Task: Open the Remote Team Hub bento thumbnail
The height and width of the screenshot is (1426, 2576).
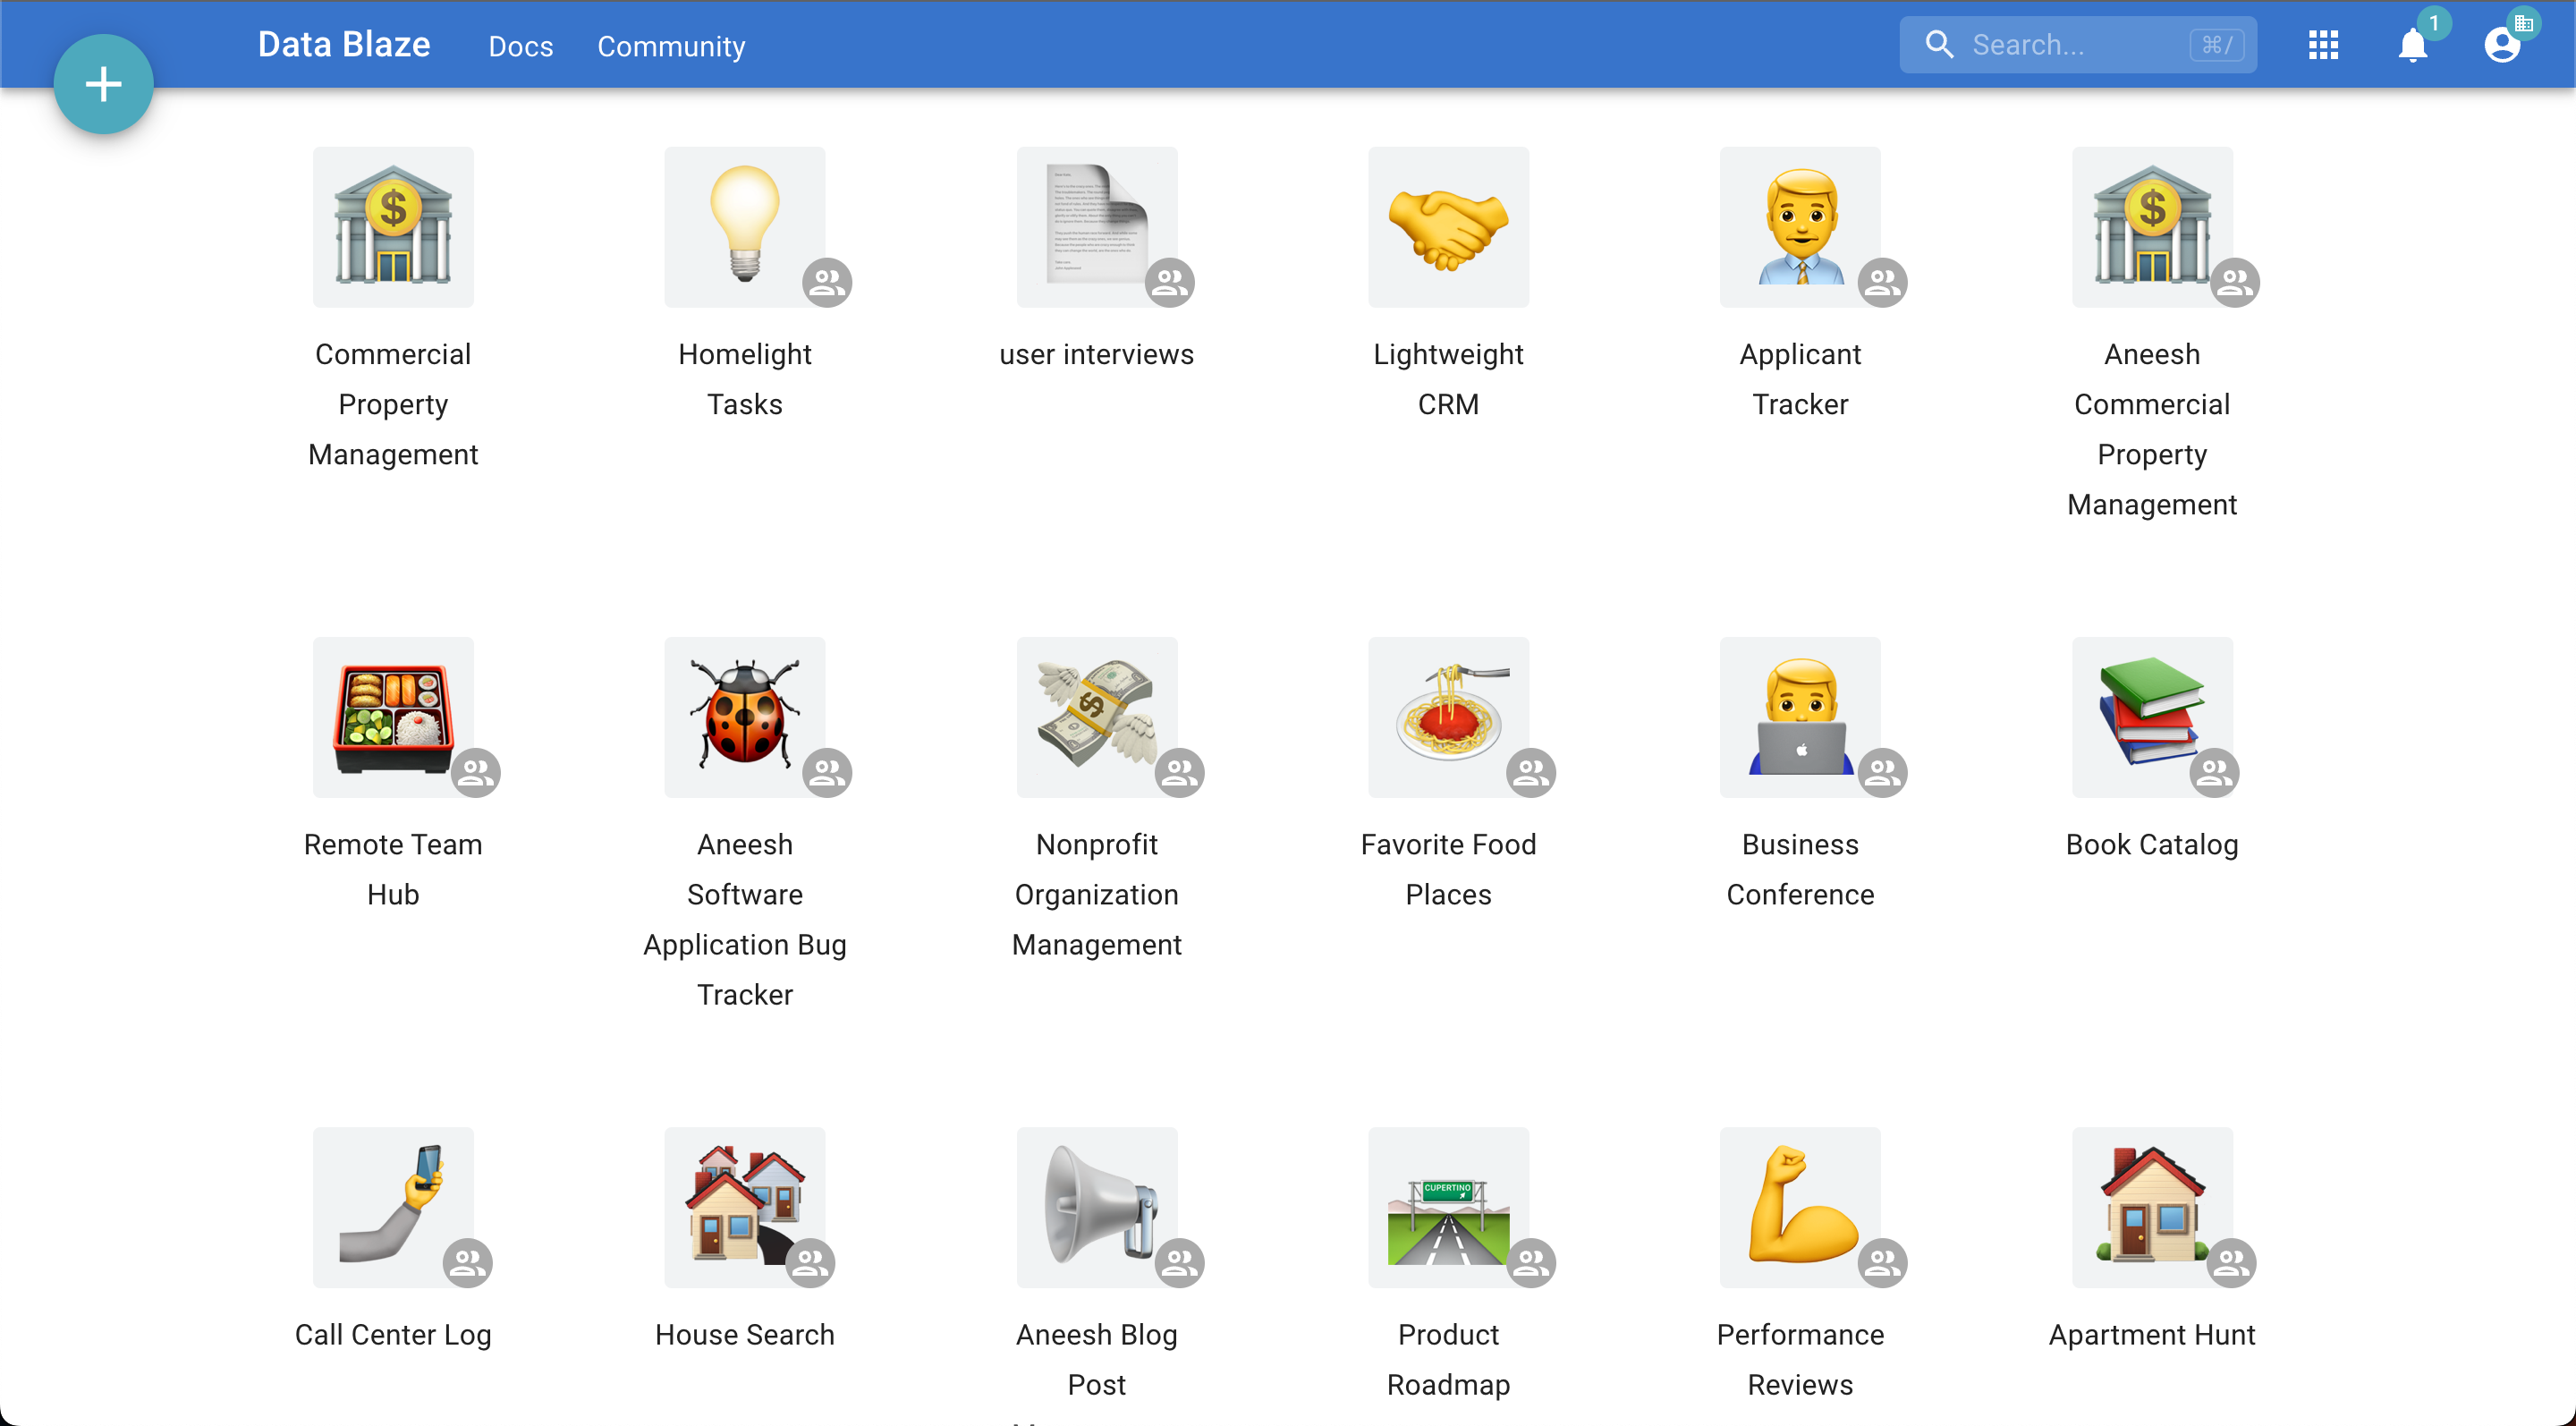Action: (392, 716)
